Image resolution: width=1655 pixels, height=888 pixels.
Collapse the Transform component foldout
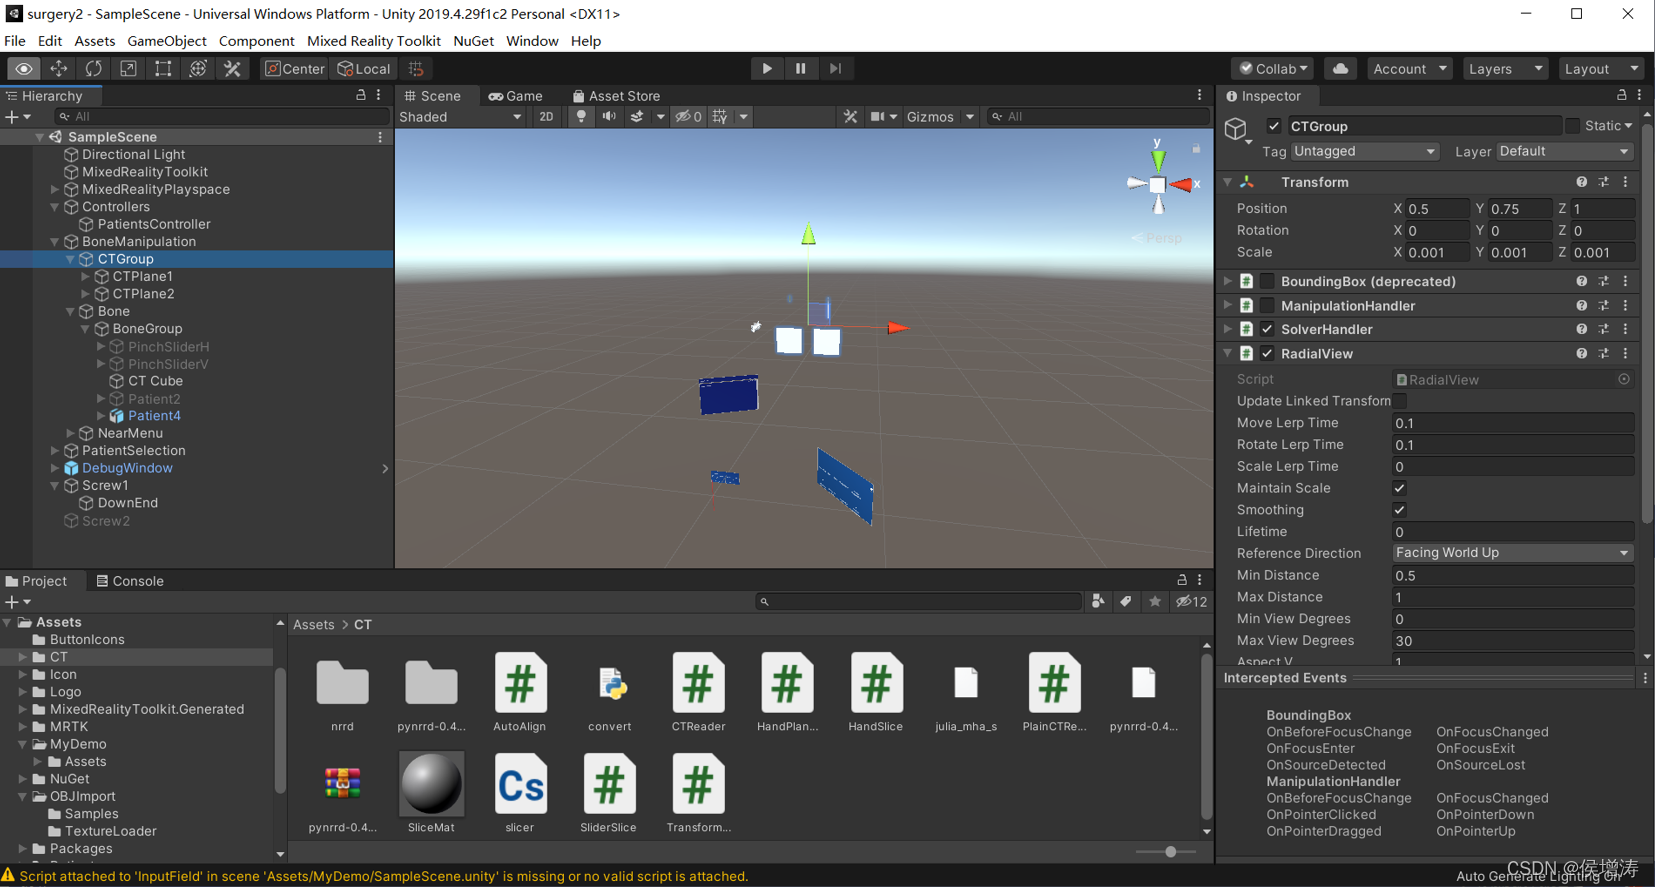coord(1228,183)
